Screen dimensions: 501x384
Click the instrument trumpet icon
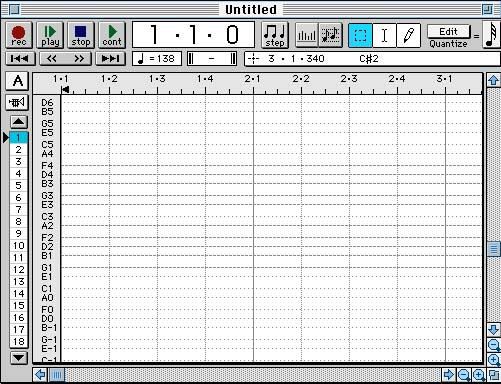[x=17, y=102]
